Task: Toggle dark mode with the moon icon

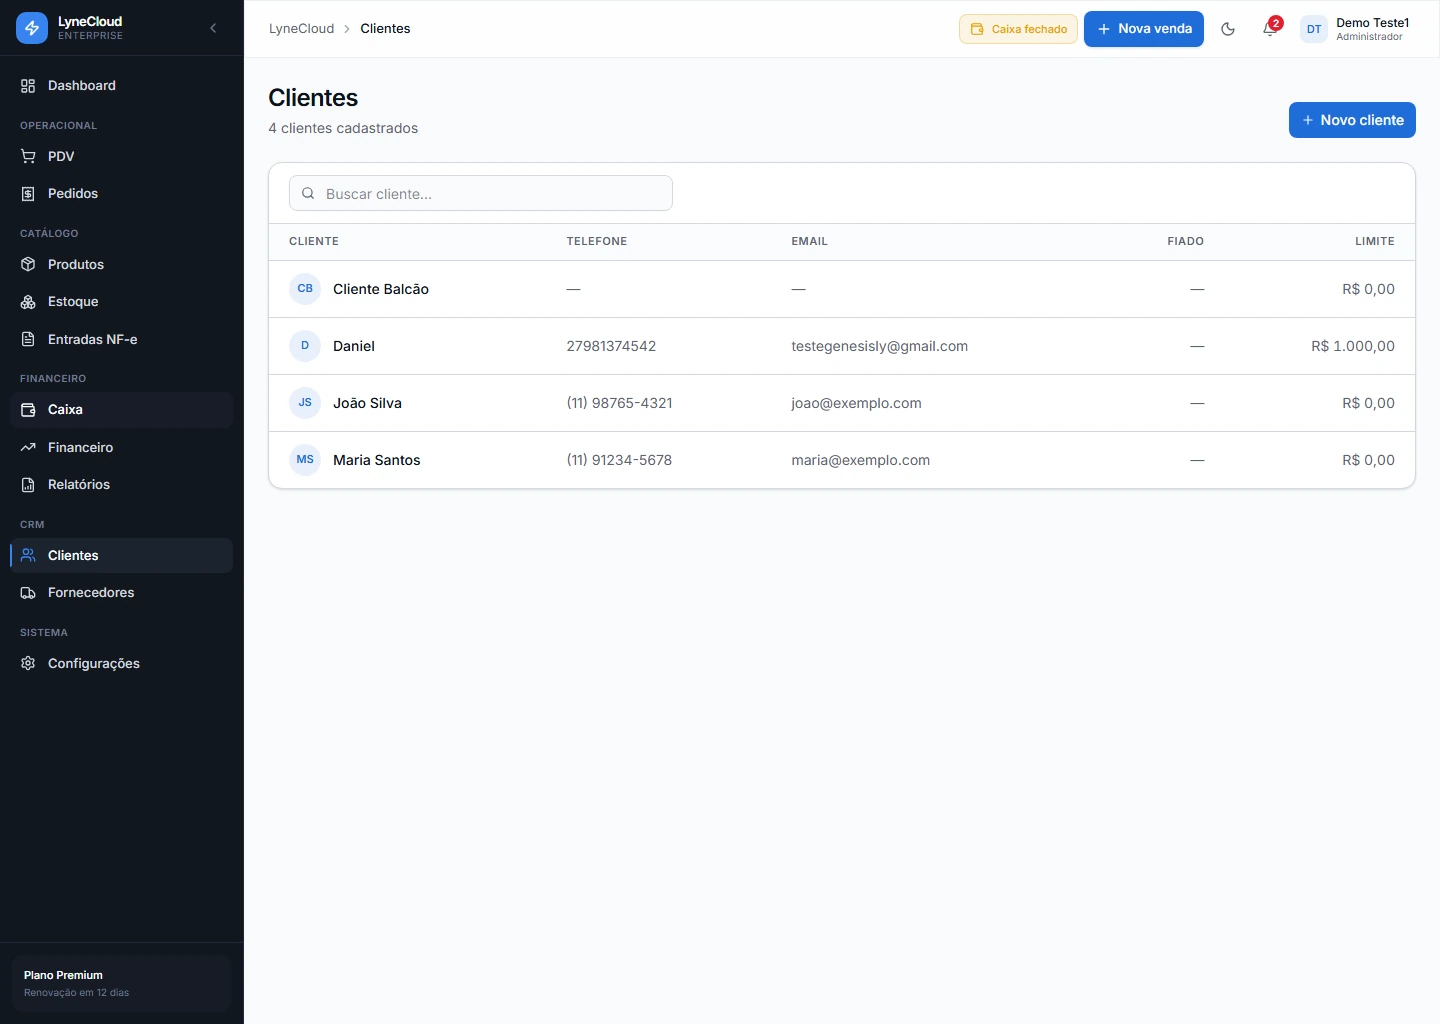Action: tap(1228, 29)
